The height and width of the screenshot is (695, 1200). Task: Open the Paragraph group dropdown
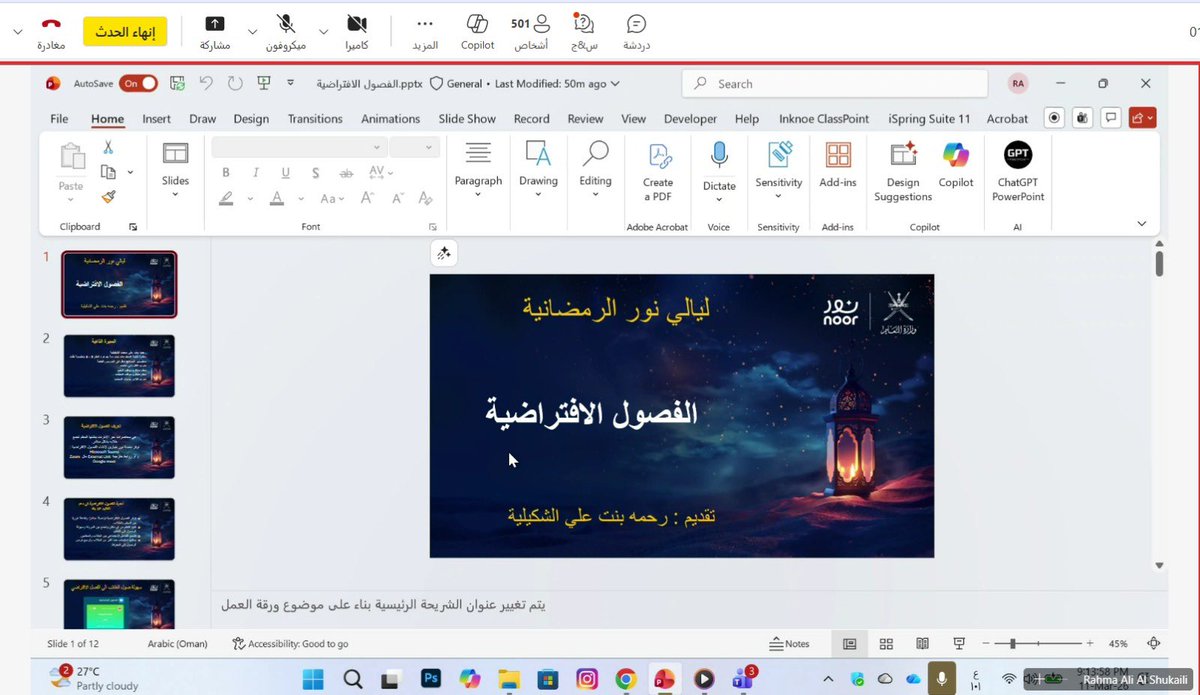click(478, 168)
